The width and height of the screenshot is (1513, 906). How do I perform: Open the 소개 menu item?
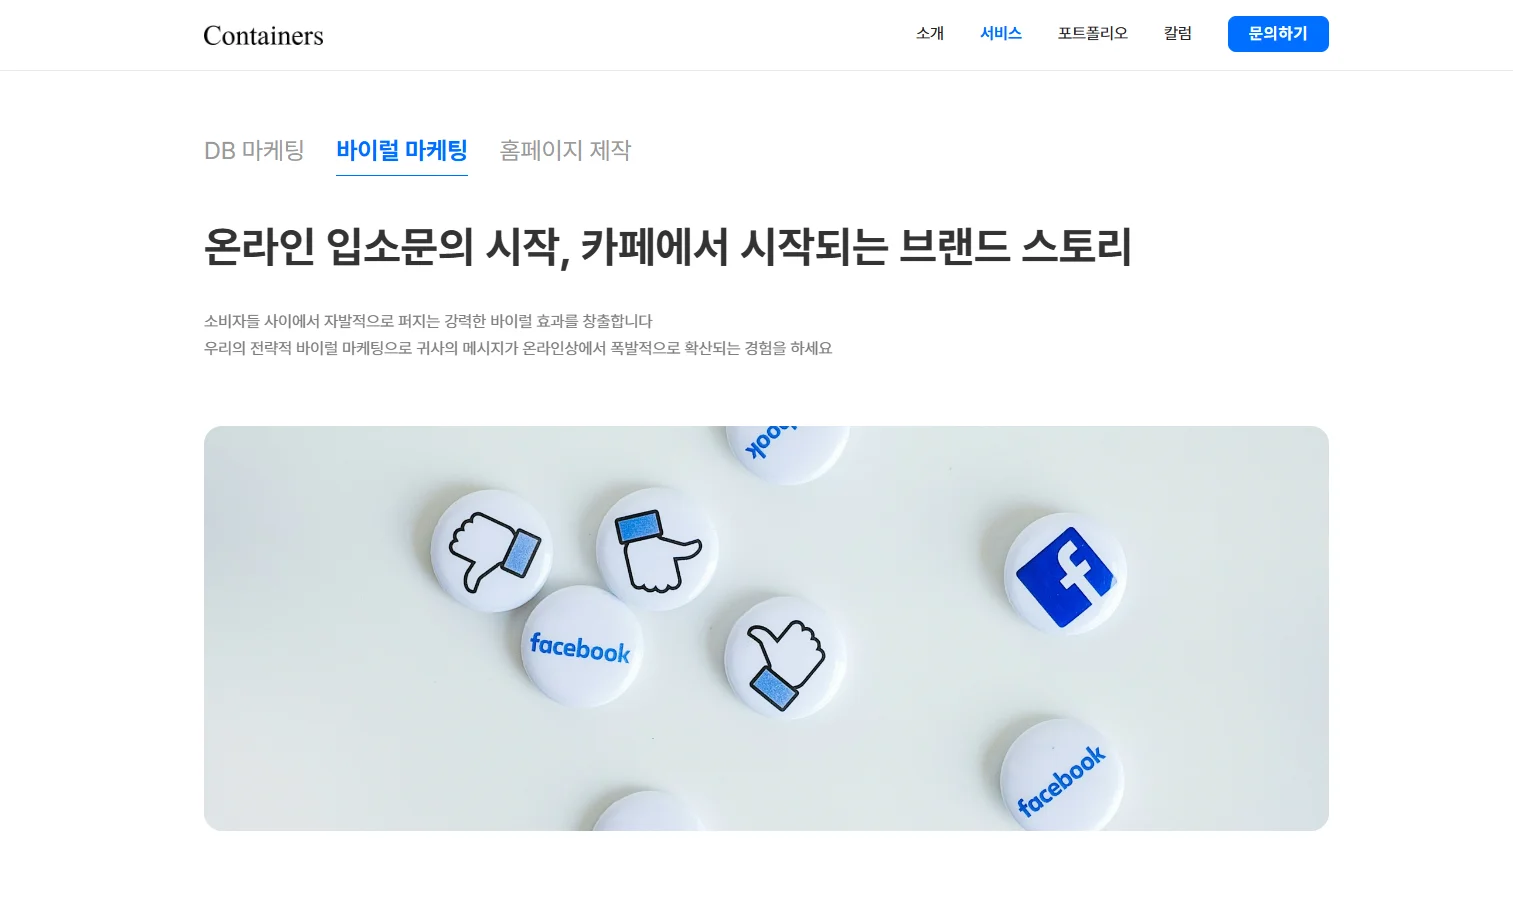(x=930, y=33)
